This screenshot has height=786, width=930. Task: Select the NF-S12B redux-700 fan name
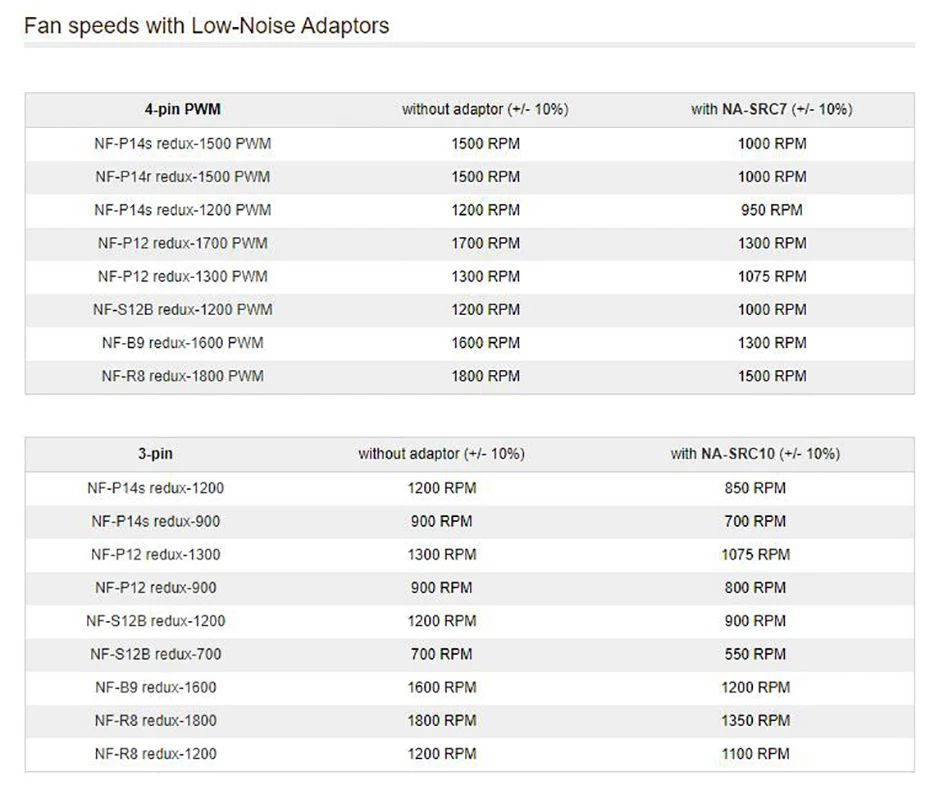156,654
